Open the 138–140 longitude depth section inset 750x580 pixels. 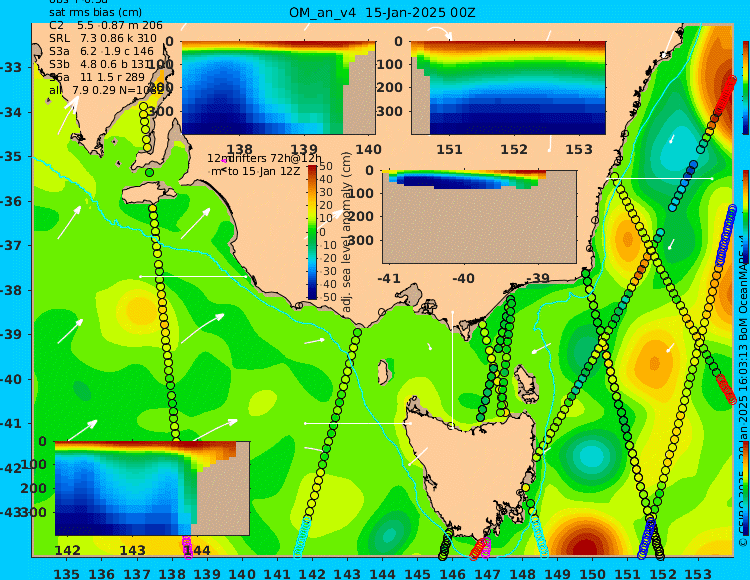pyautogui.click(x=278, y=88)
